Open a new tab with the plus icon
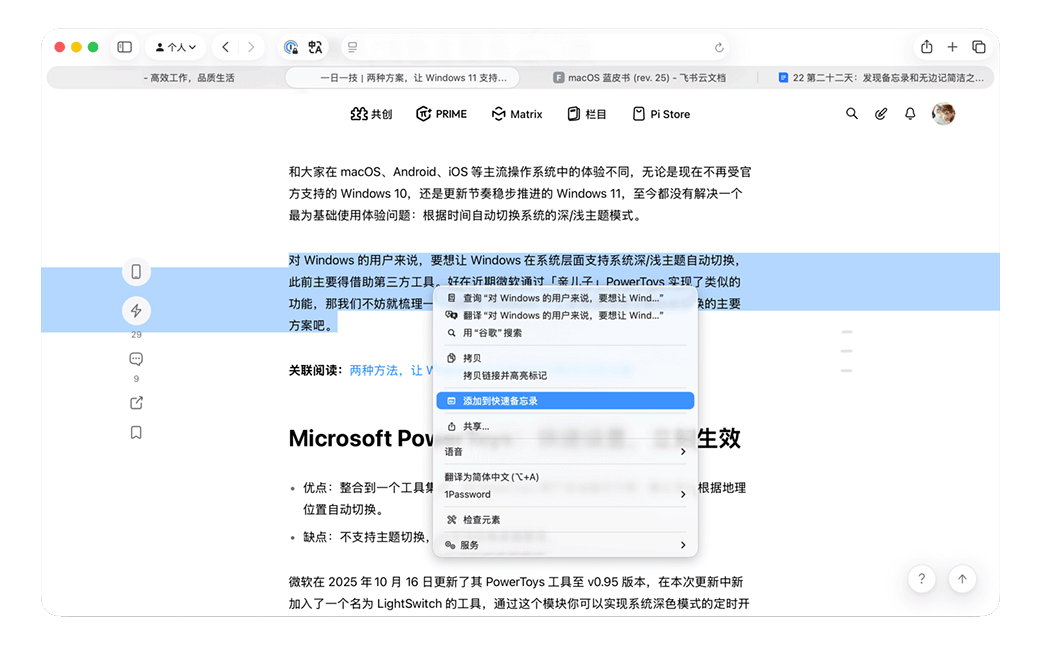 (952, 46)
